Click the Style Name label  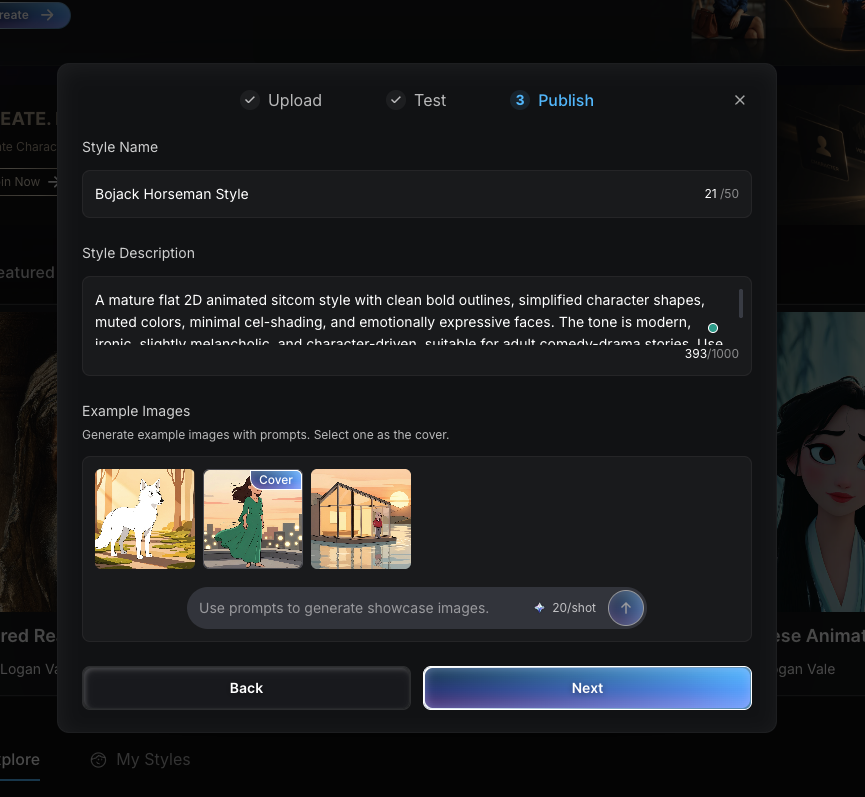(x=120, y=147)
